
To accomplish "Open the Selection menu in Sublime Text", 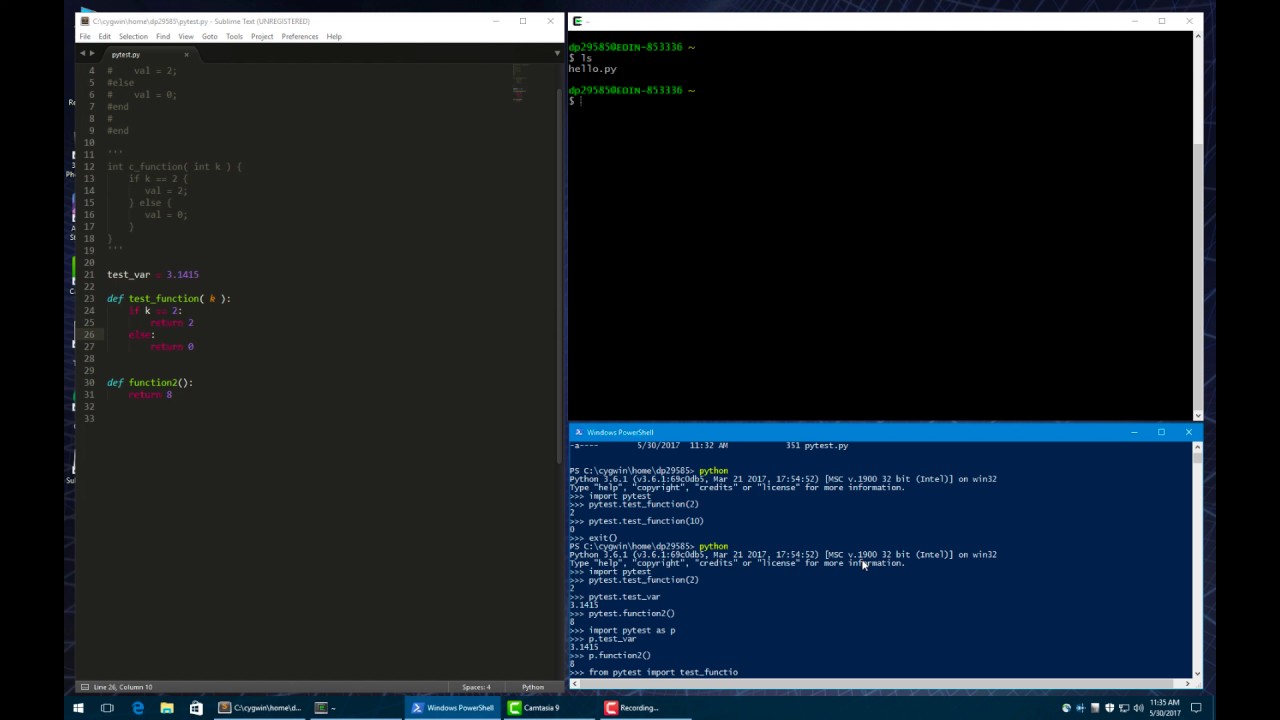I will coord(133,37).
